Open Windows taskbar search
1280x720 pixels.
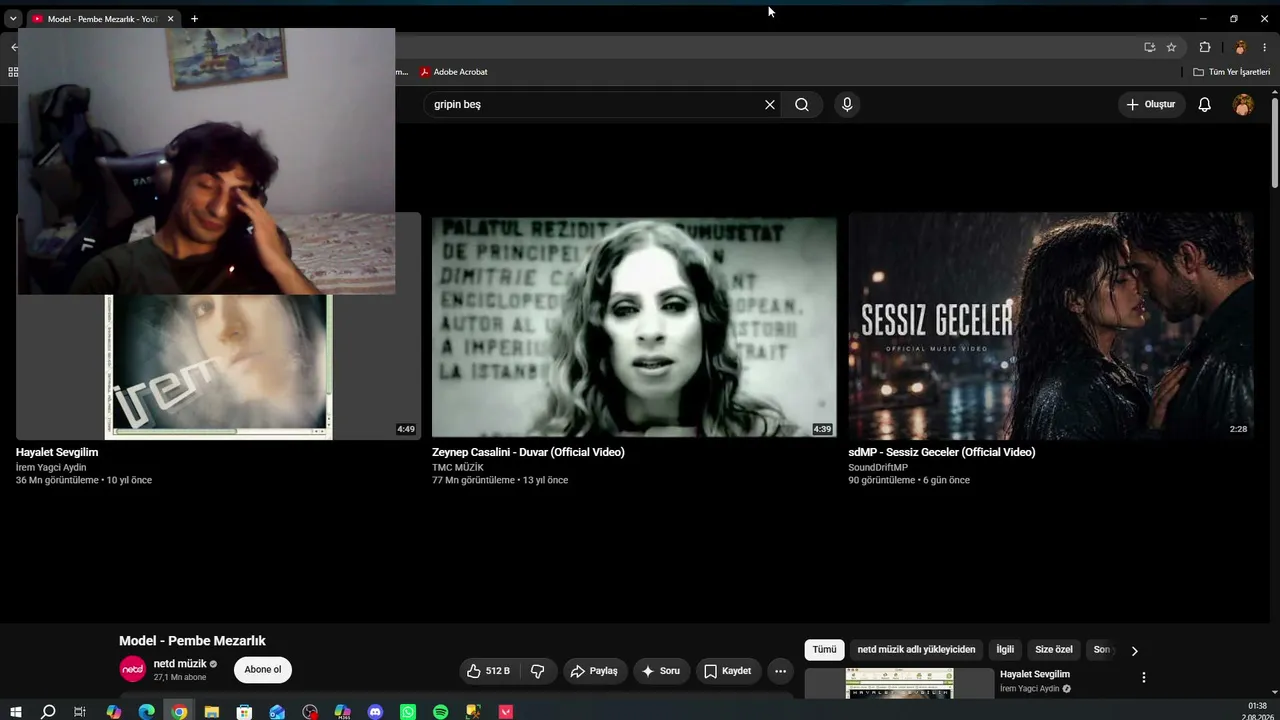click(x=48, y=712)
